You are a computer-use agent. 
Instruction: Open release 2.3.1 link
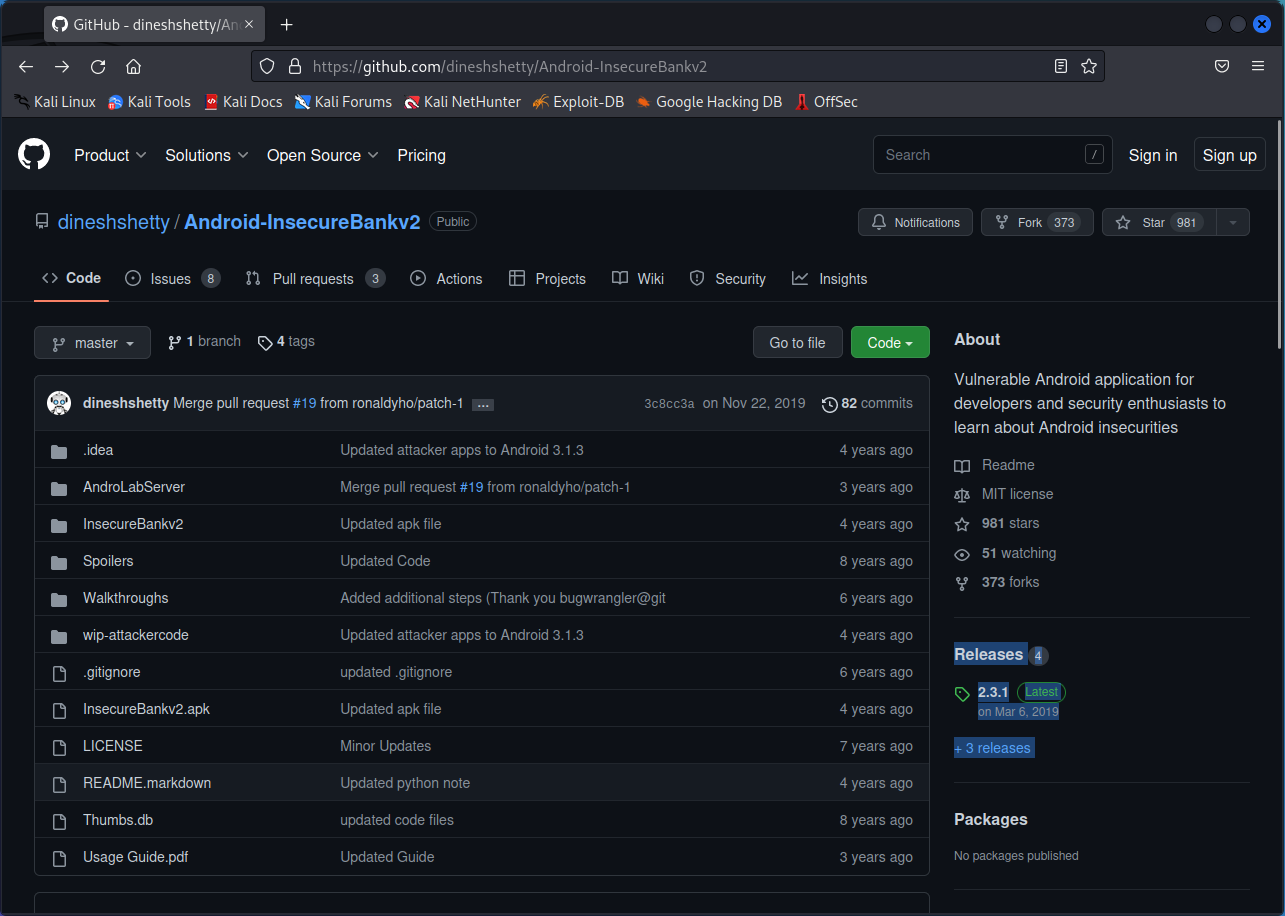[993, 692]
